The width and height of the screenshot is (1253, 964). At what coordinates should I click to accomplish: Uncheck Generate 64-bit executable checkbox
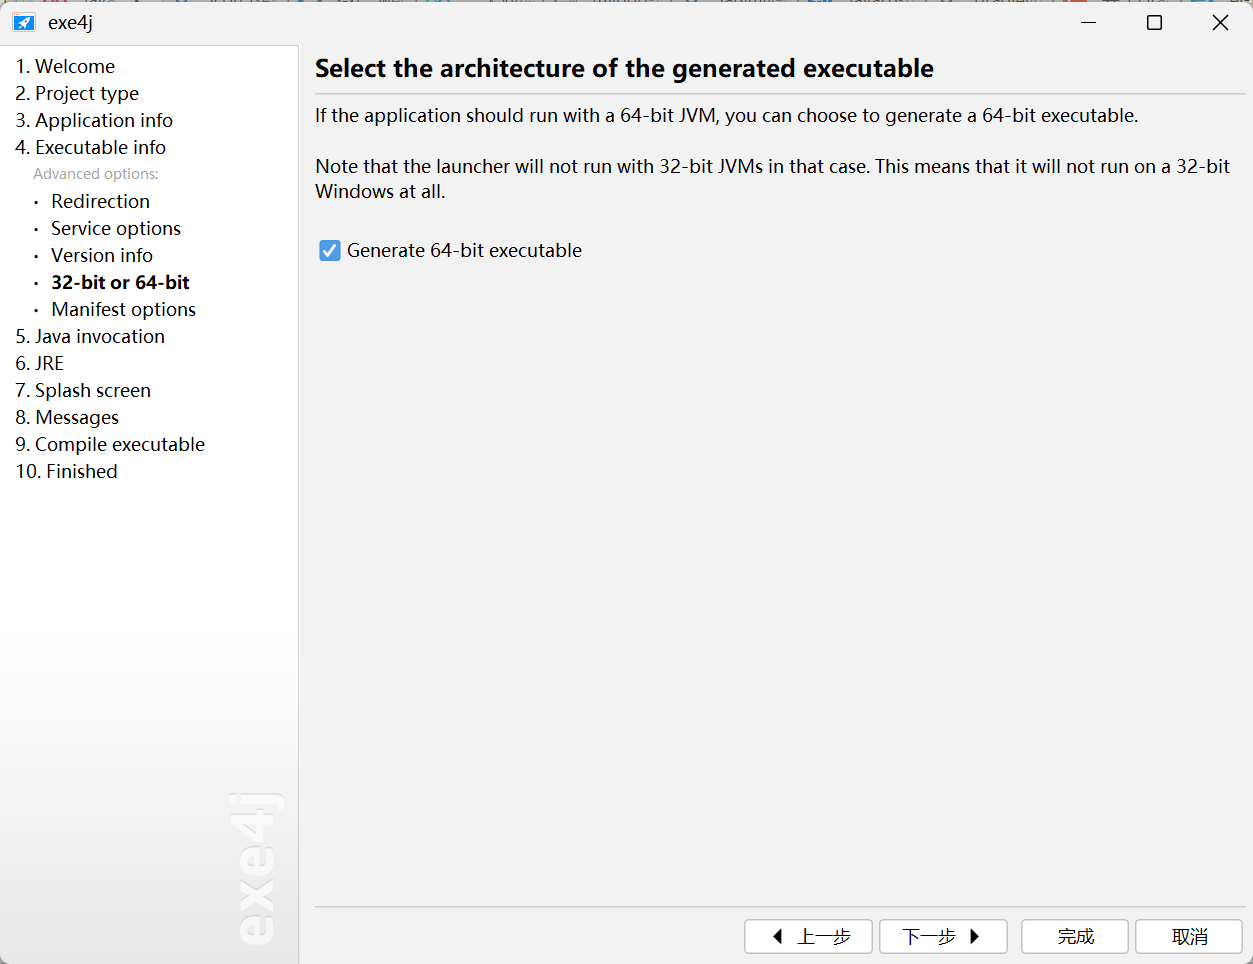(330, 251)
